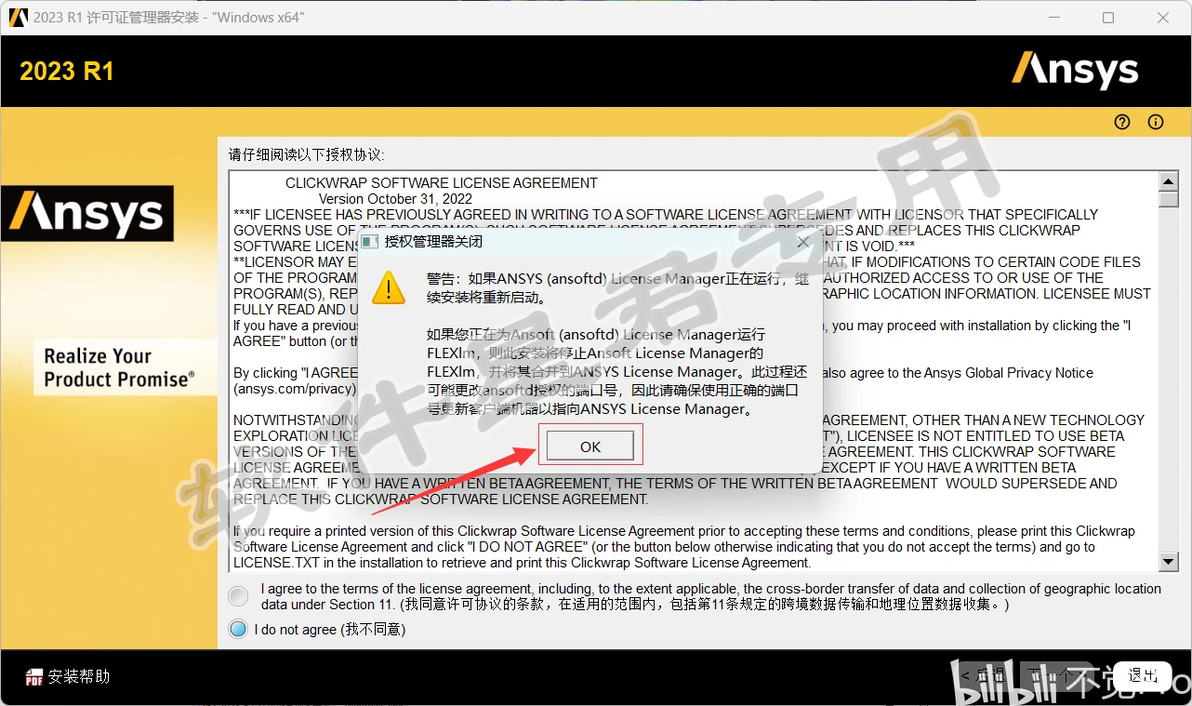Viewport: 1192px width, 706px height.
Task: Close the 授权管理器关闭 dialog
Action: [x=803, y=242]
